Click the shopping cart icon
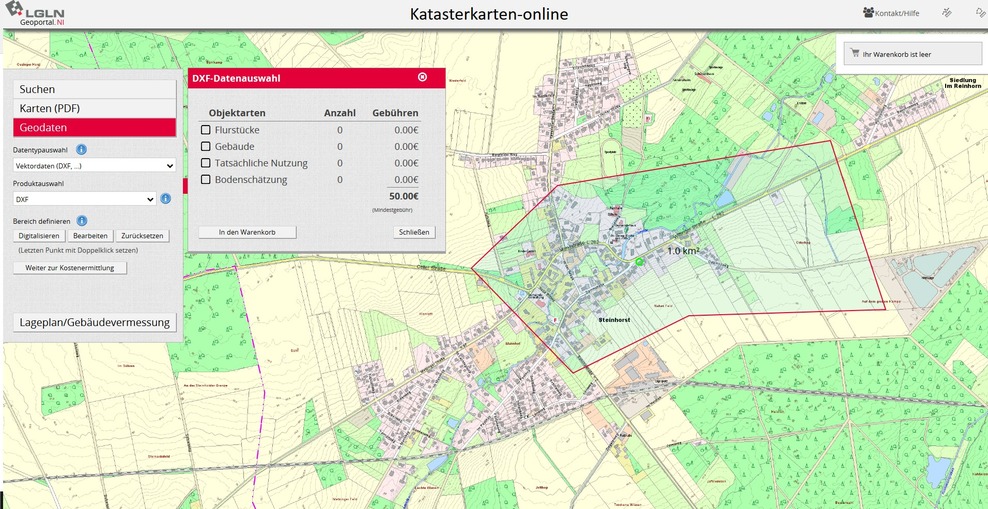 tap(854, 54)
